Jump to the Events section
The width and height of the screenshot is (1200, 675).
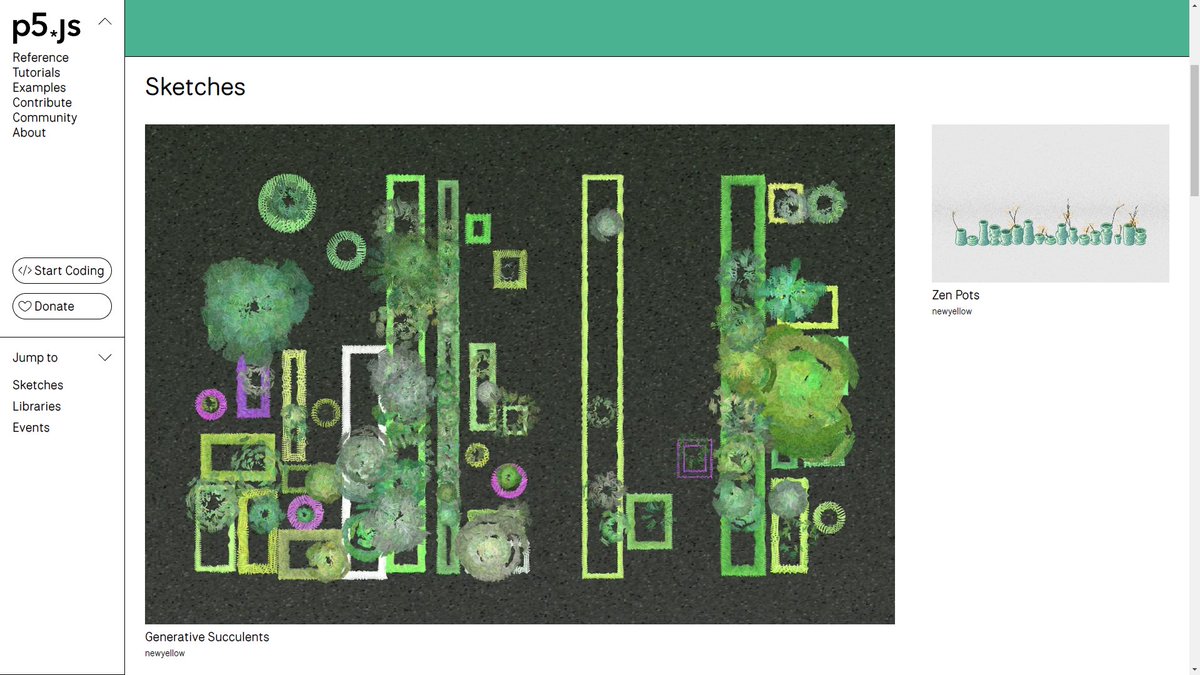point(31,427)
